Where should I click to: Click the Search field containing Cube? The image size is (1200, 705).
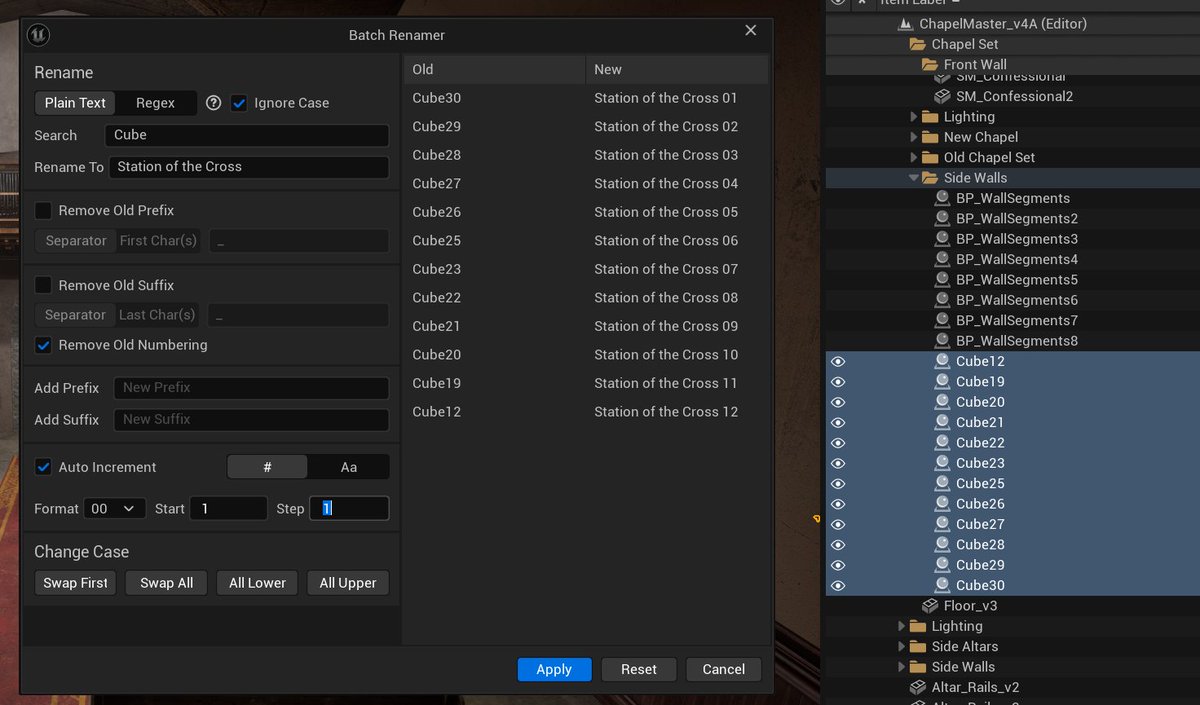(x=247, y=135)
